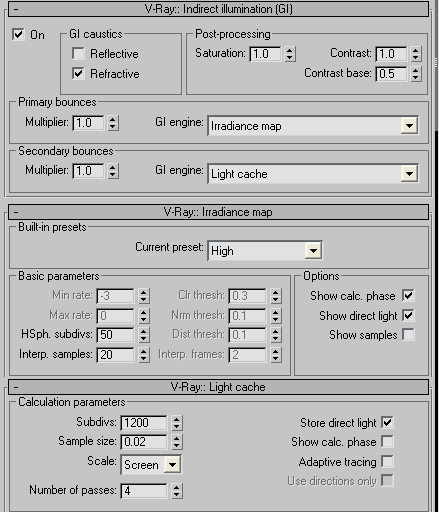Enable Reflective GI caustics
439x512 pixels.
[78, 53]
